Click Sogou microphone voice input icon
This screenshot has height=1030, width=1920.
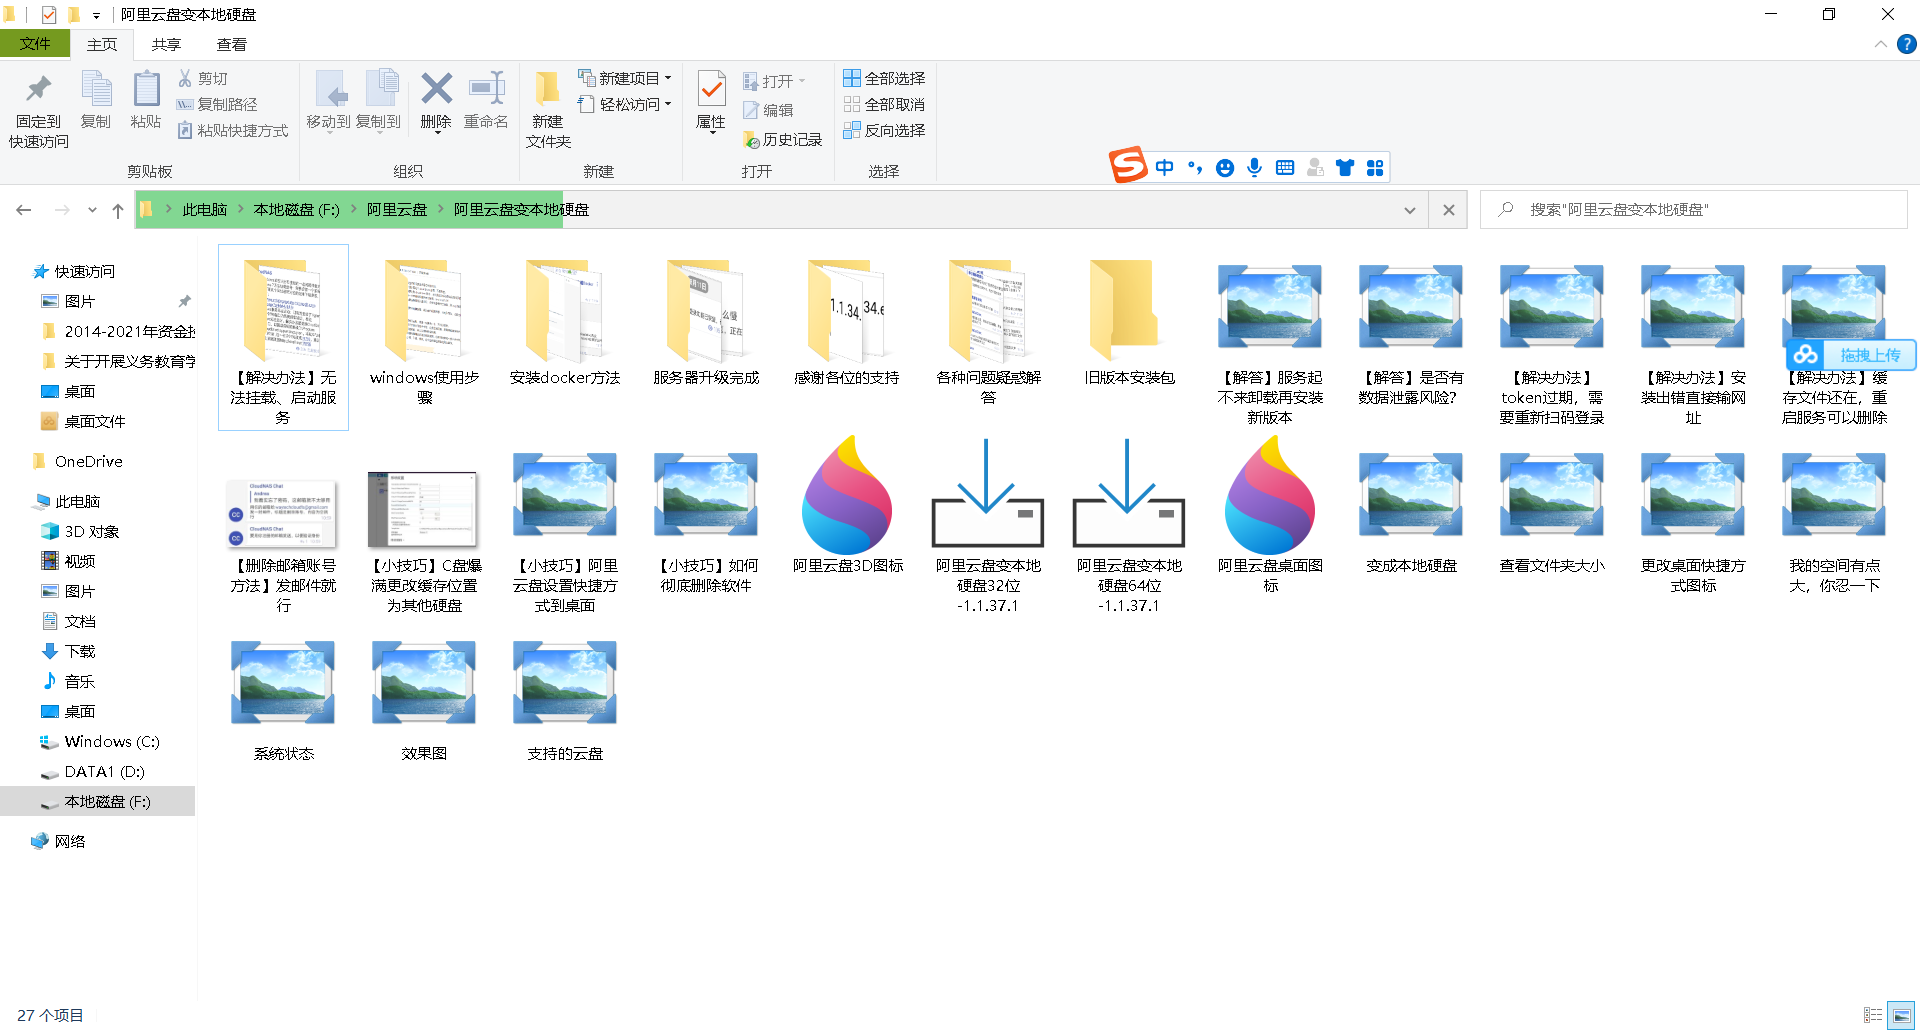point(1254,167)
